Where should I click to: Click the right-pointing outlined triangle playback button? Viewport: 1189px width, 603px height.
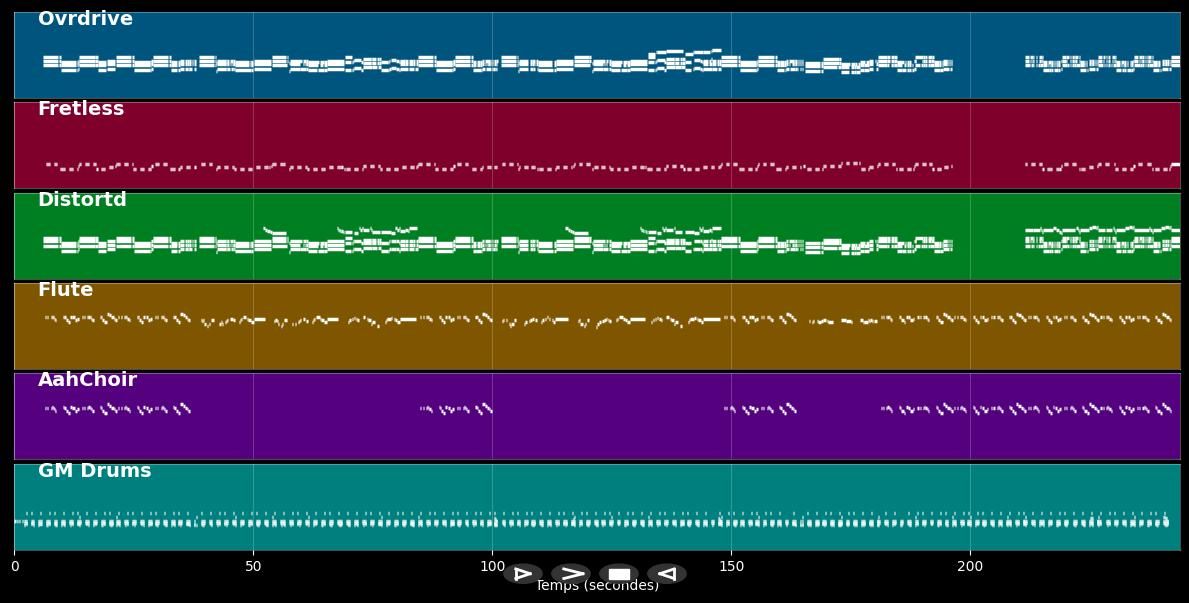tap(523, 574)
